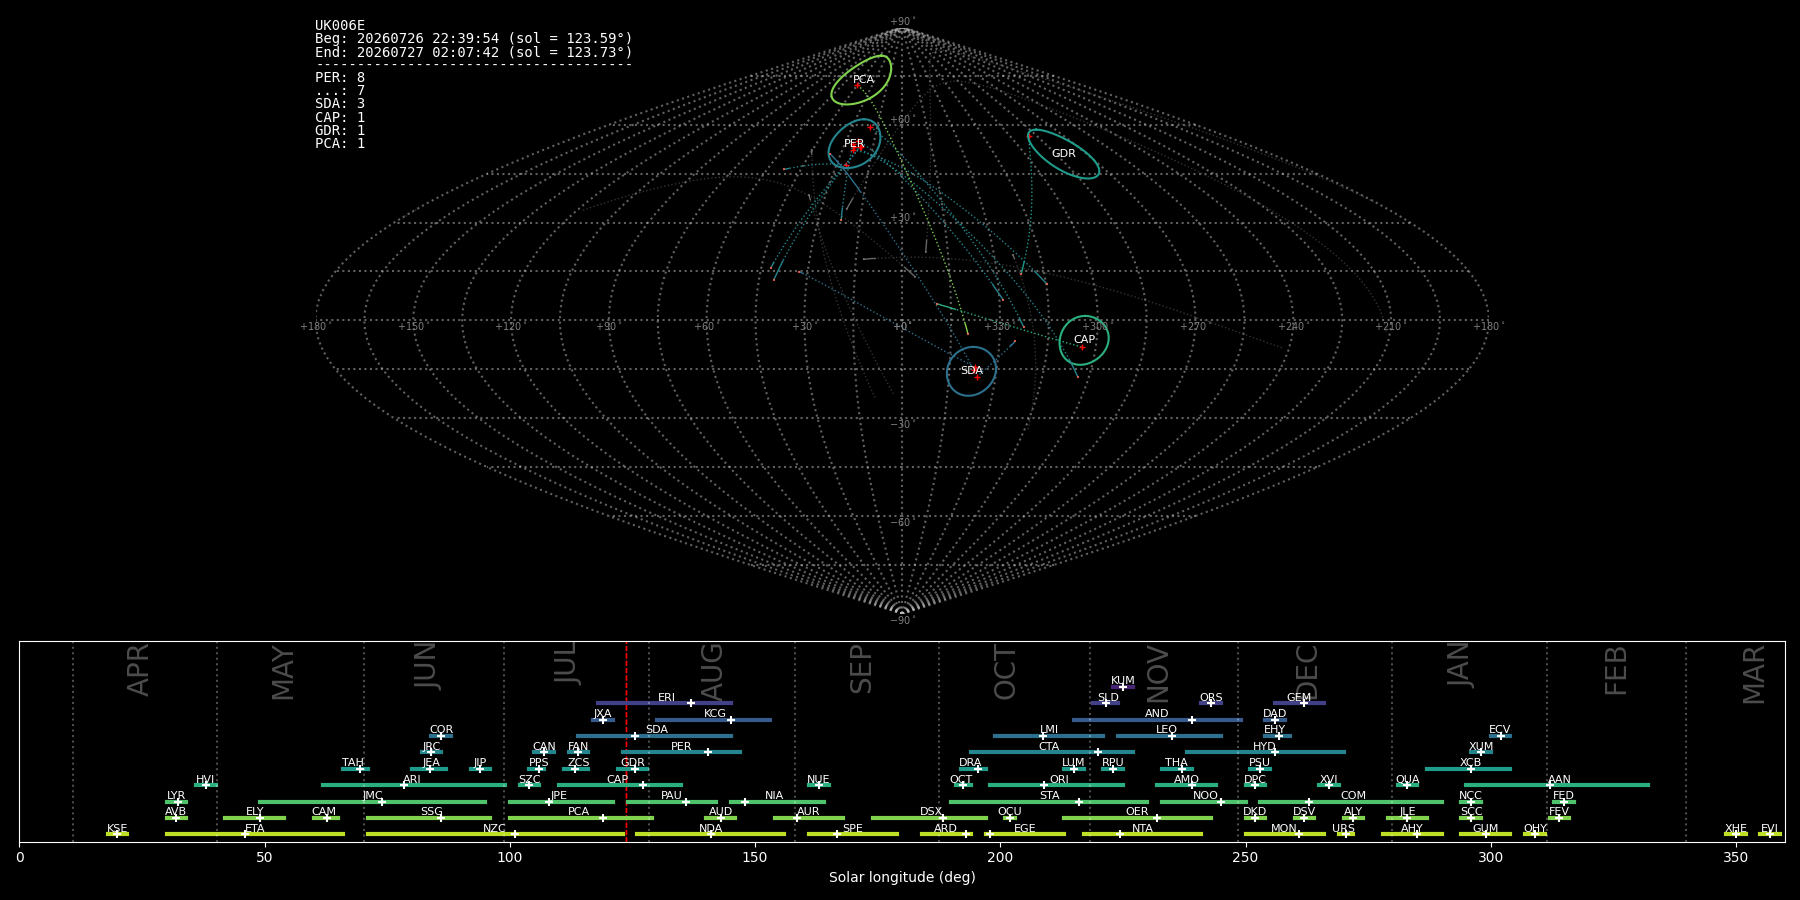Click the XCB shower bar in the timeline

1468,768
